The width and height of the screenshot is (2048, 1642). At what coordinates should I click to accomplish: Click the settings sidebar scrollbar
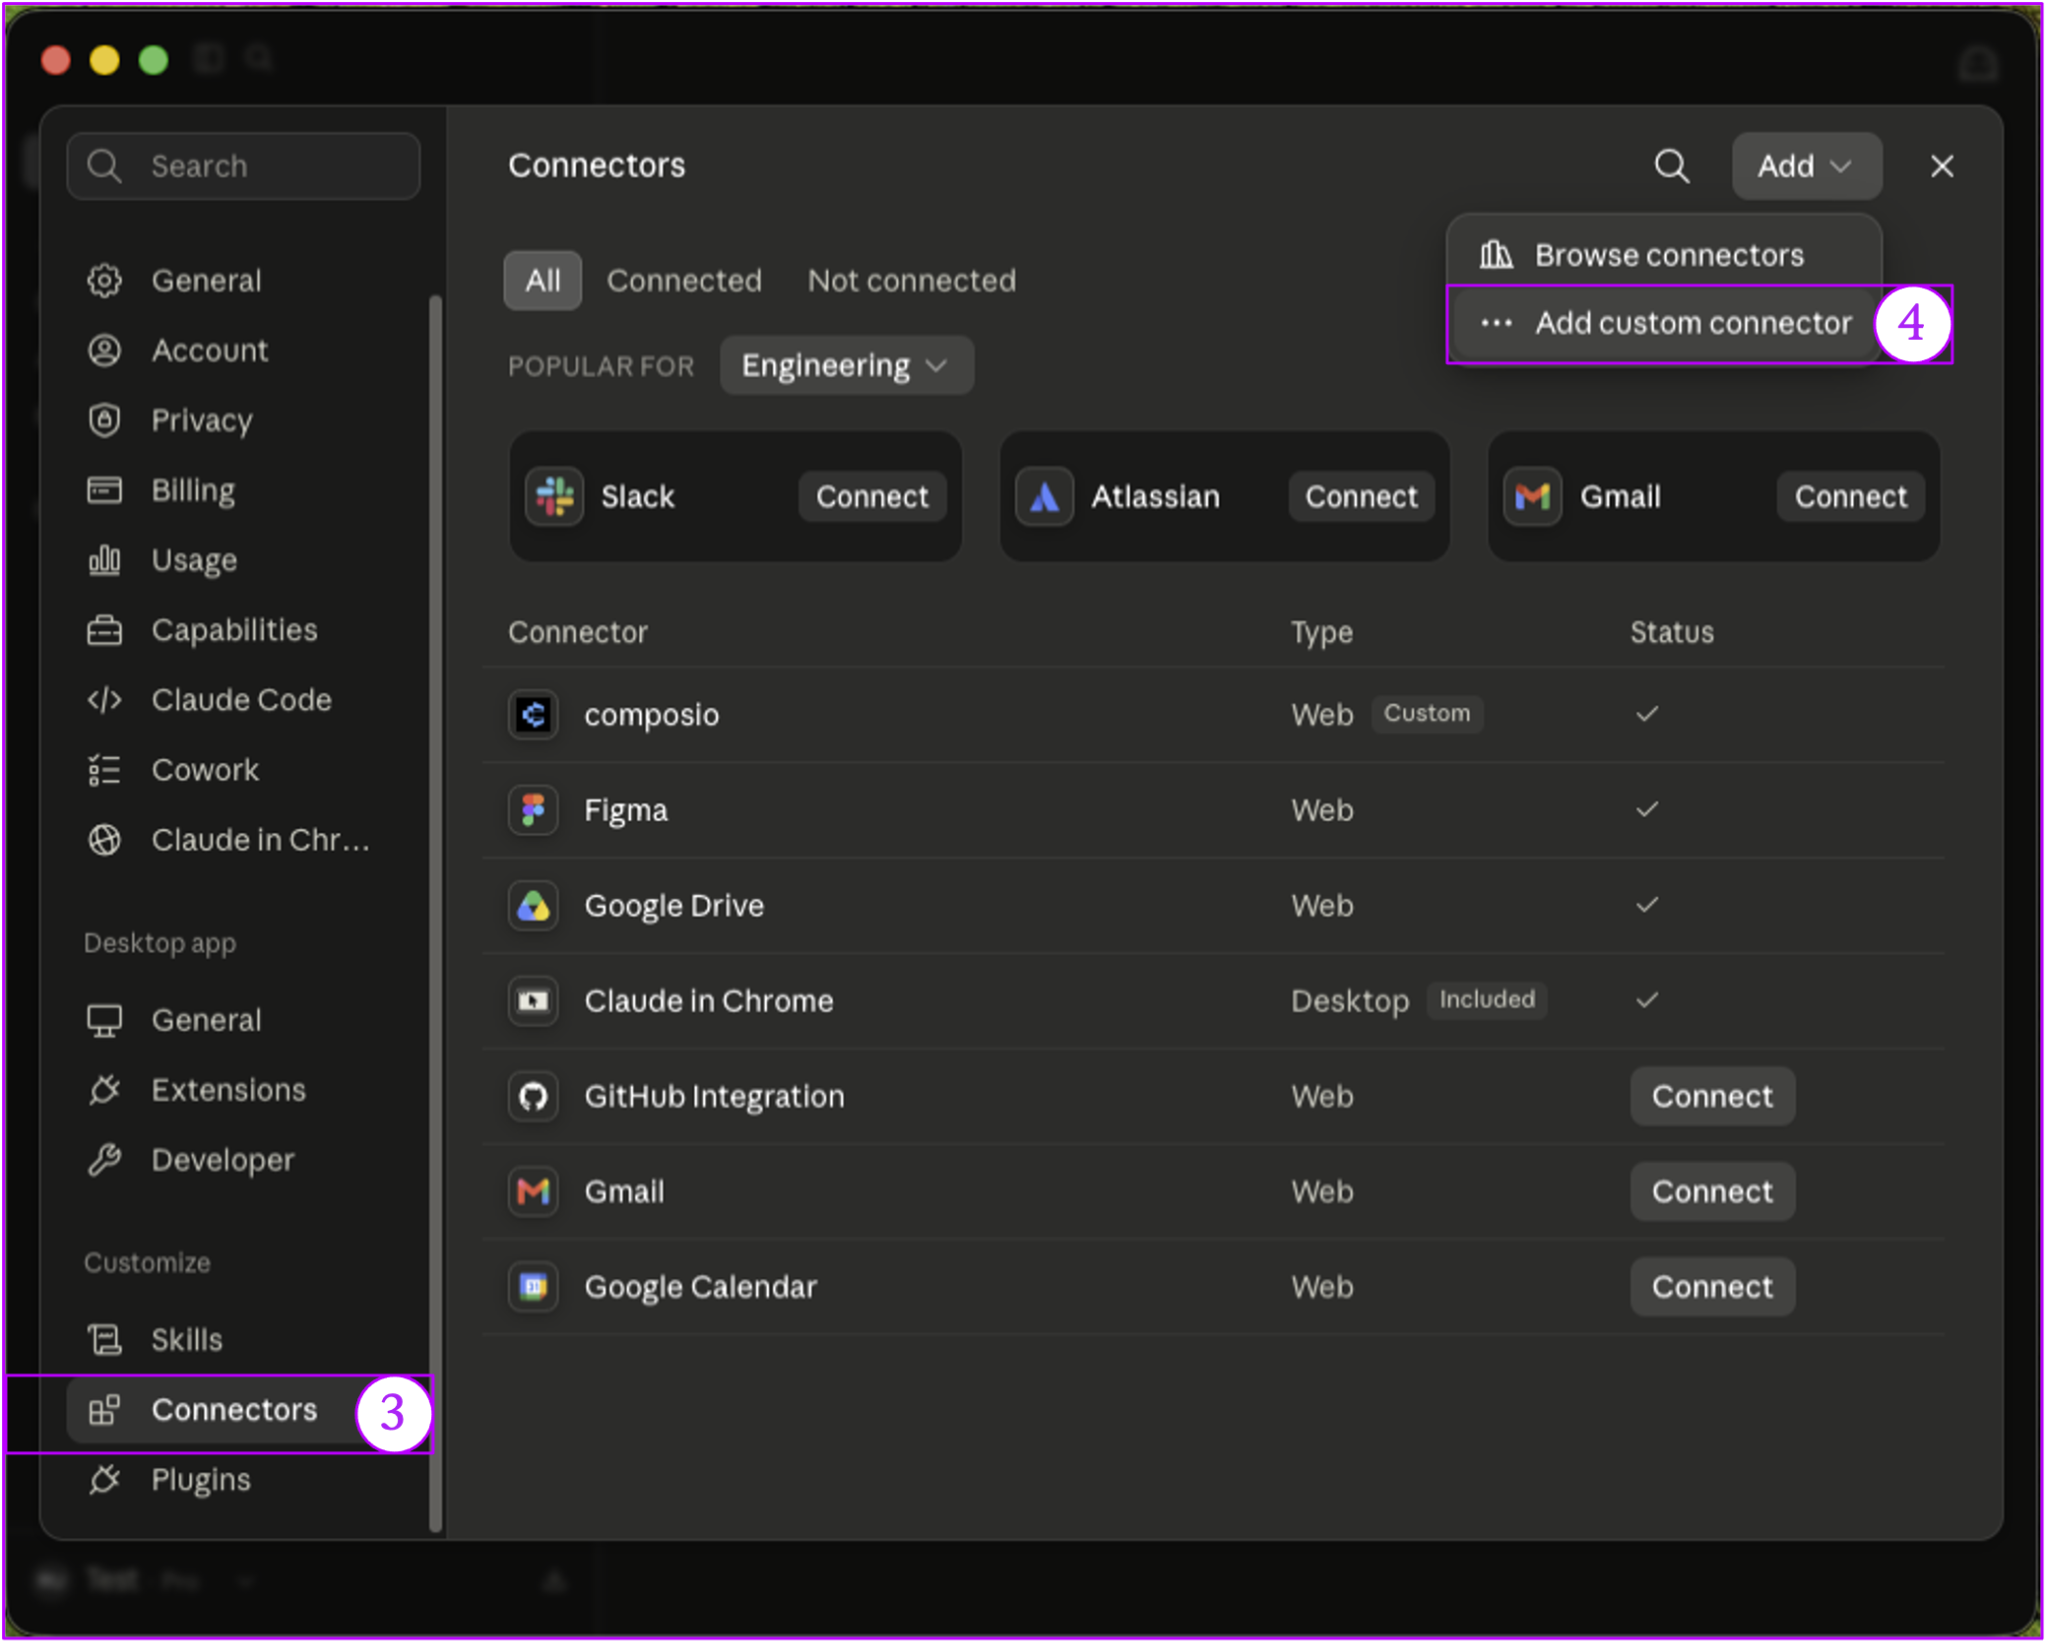point(435,912)
